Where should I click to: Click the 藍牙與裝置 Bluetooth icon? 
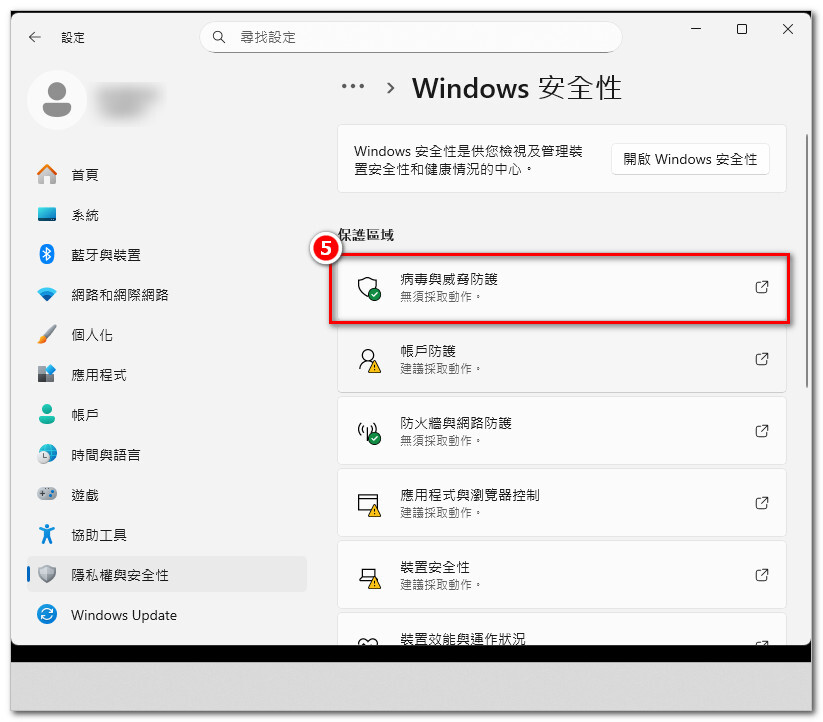pos(47,255)
